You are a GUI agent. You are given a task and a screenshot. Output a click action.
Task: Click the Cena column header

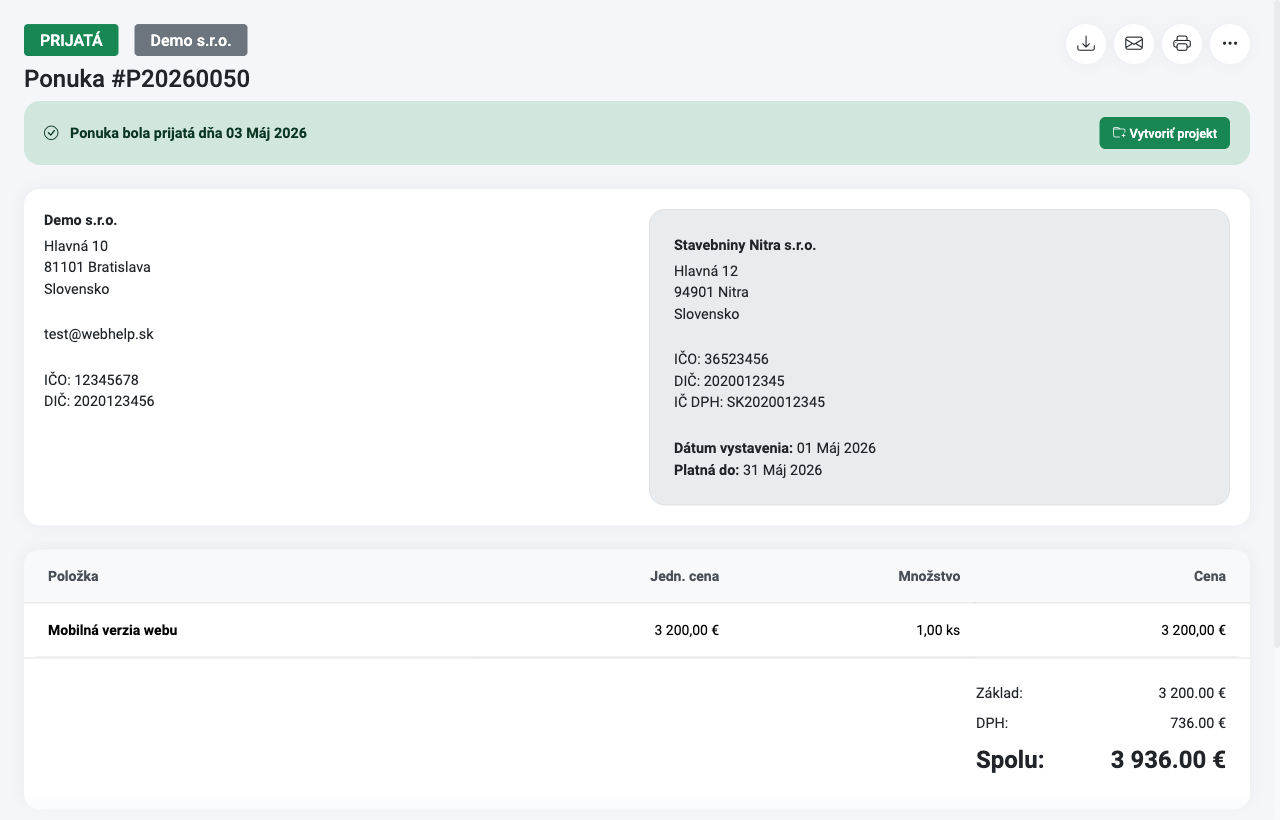pos(1209,576)
